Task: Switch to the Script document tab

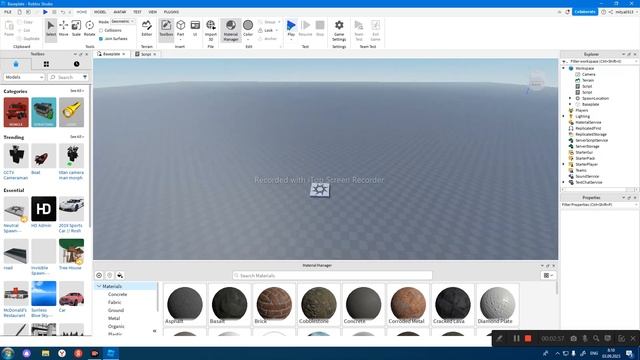Action: pos(146,54)
